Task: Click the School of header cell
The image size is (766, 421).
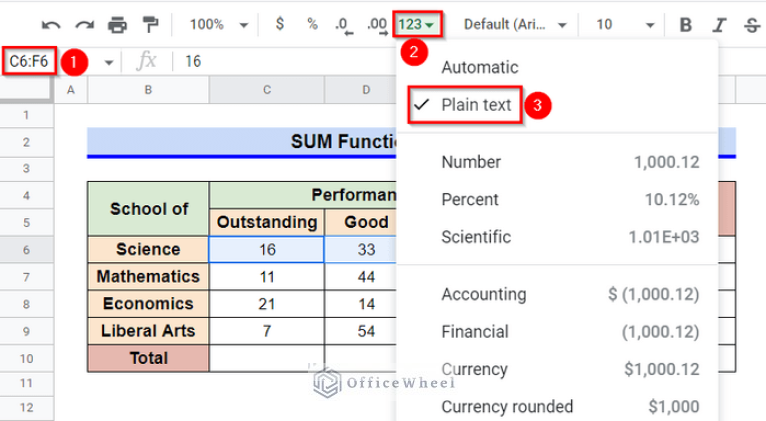Action: 149,209
